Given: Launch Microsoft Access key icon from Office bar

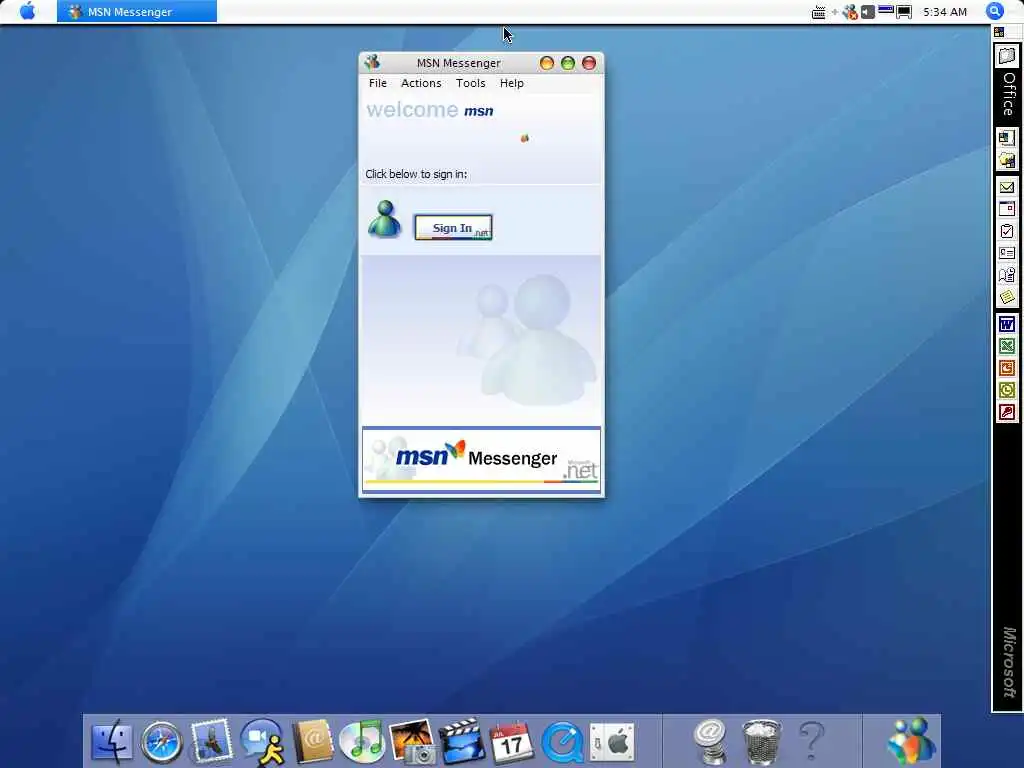Looking at the screenshot, I should 1007,413.
